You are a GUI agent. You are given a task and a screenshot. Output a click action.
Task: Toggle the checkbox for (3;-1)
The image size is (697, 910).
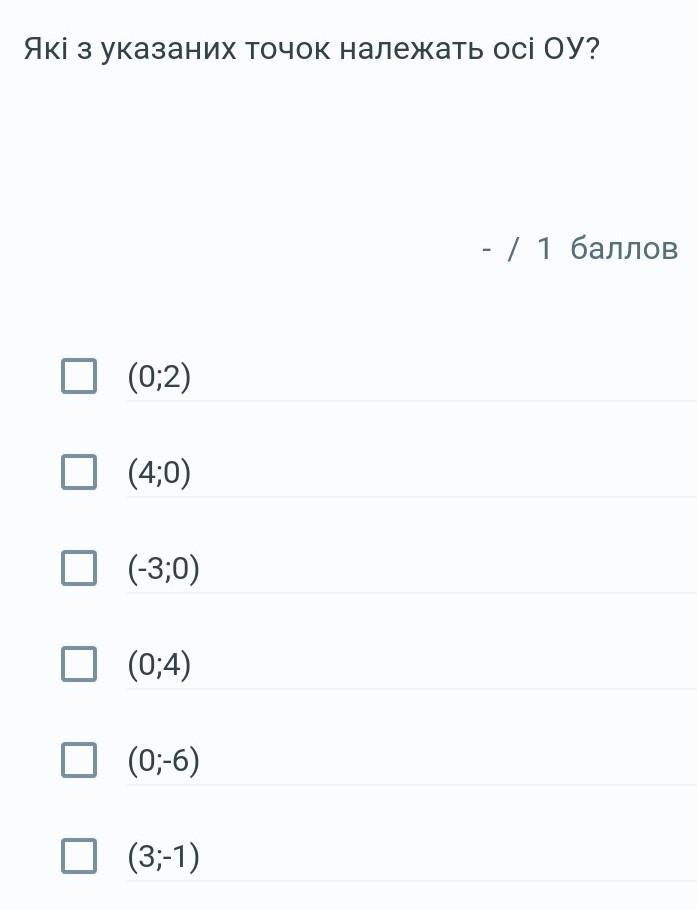pyautogui.click(x=79, y=857)
